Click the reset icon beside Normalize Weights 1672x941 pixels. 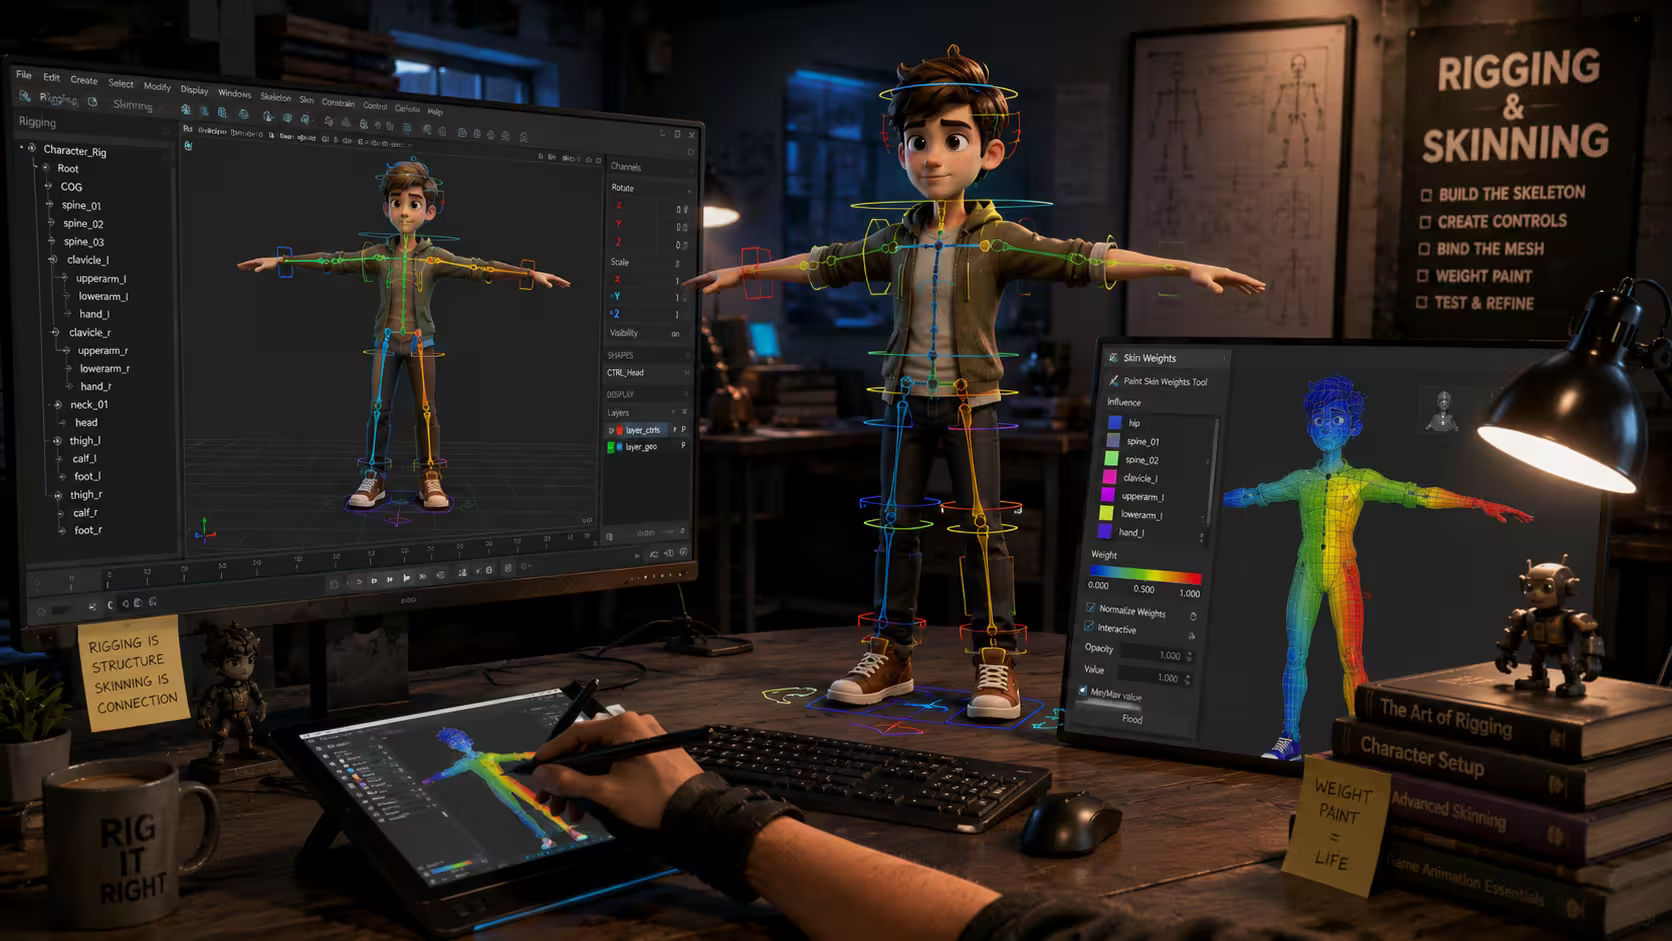[1193, 616]
